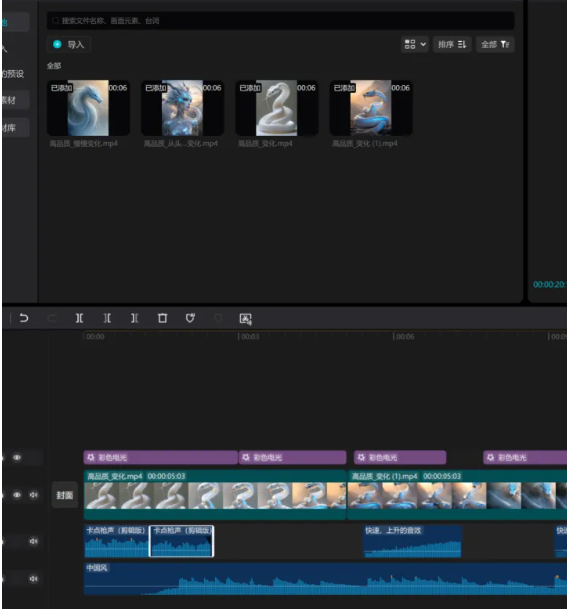The width and height of the screenshot is (567, 609).
Task: Open the 排序 sort options
Action: [452, 44]
